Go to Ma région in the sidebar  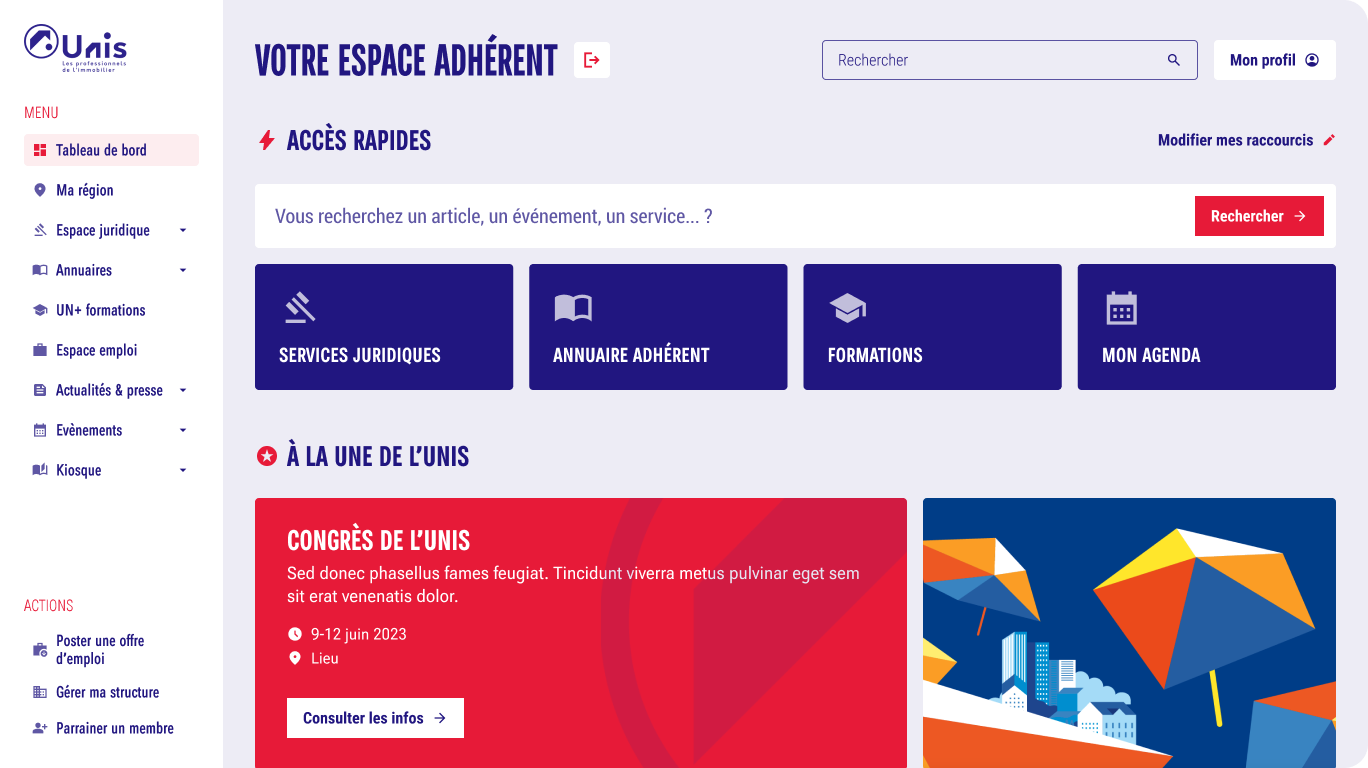pos(85,190)
